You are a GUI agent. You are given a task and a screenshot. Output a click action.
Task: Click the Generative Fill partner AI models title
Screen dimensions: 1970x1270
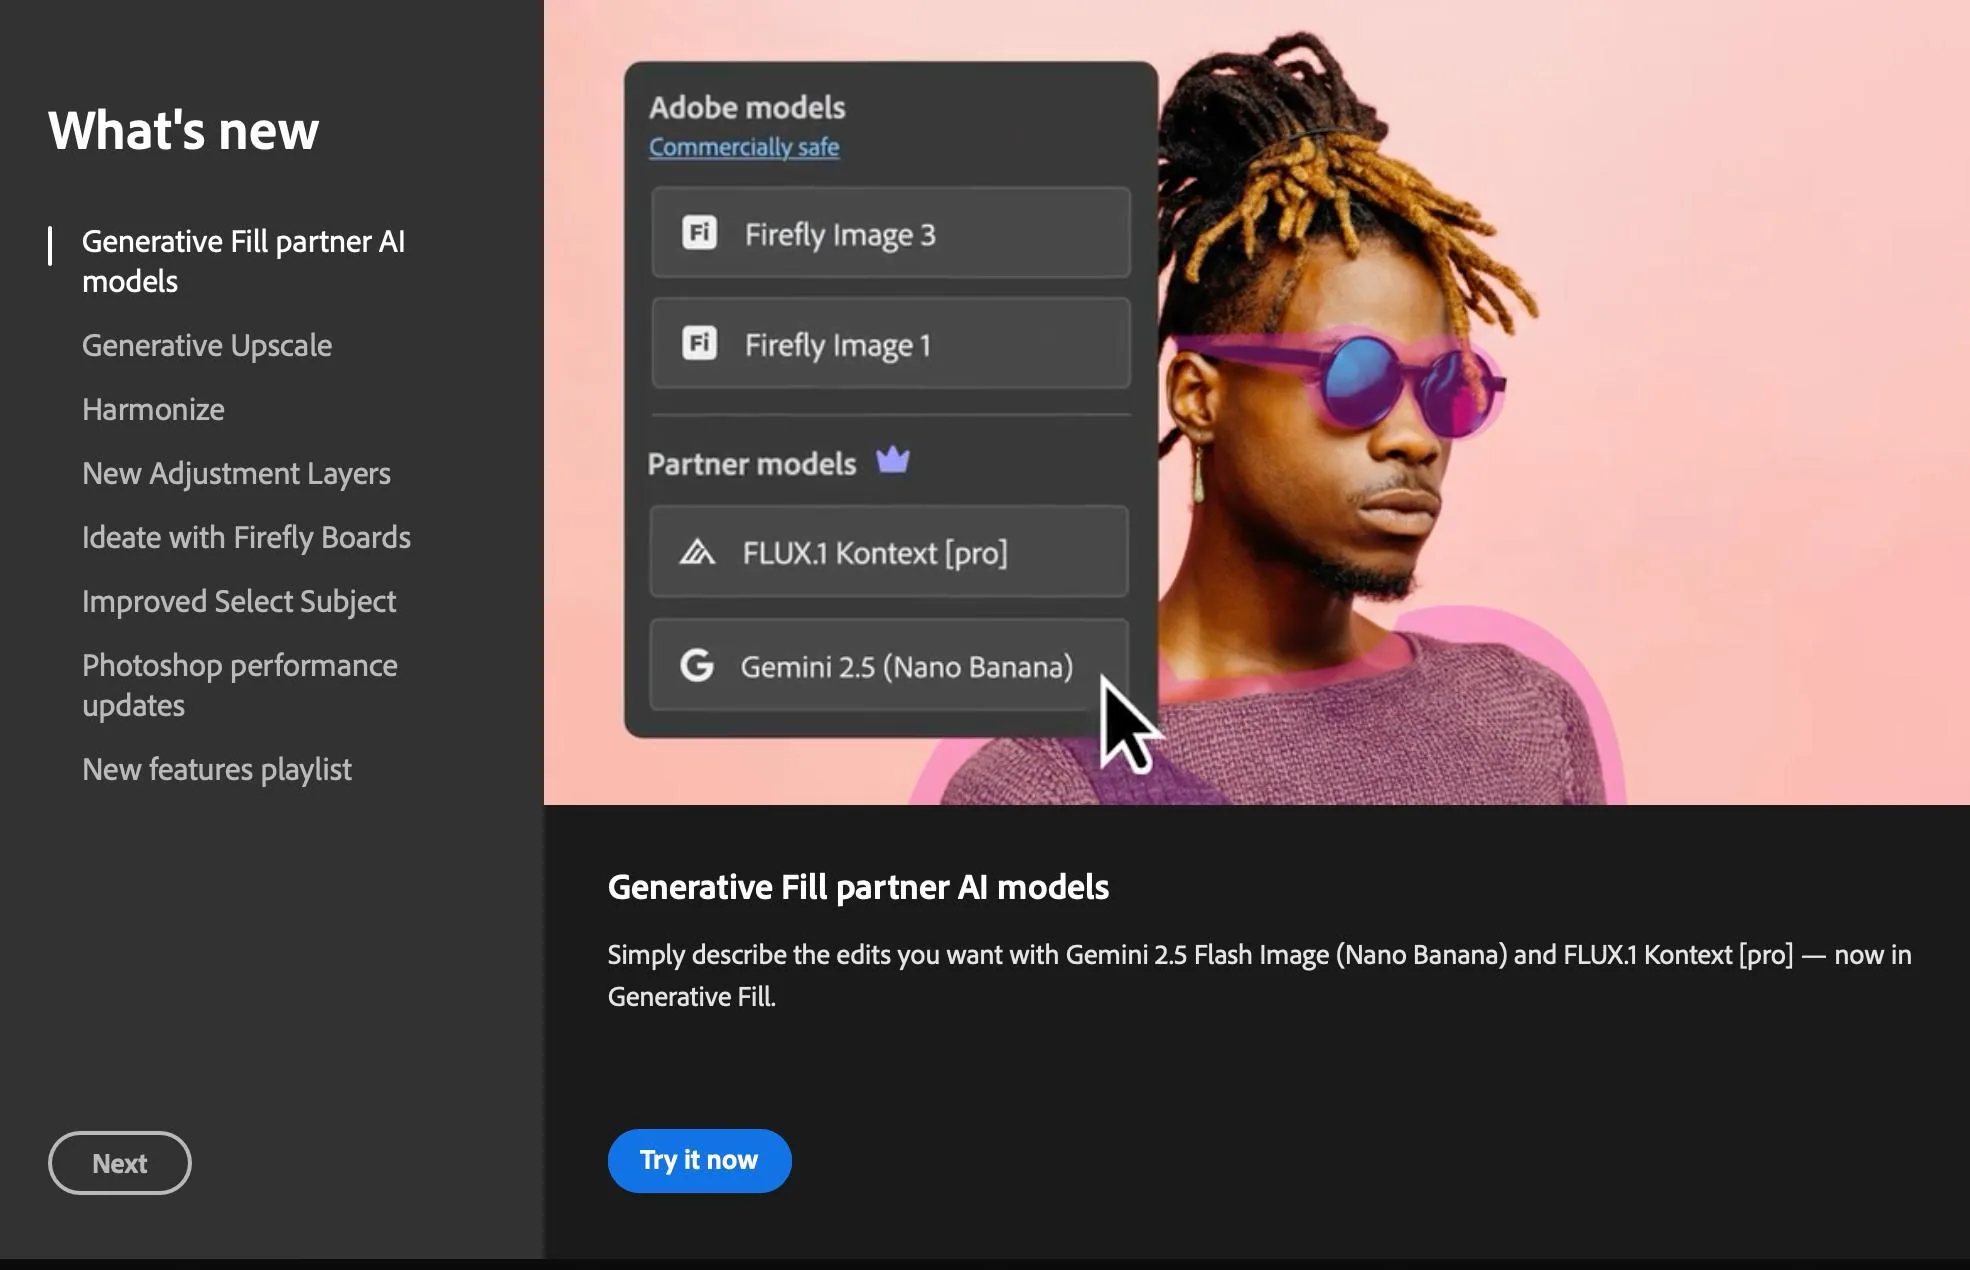[858, 887]
